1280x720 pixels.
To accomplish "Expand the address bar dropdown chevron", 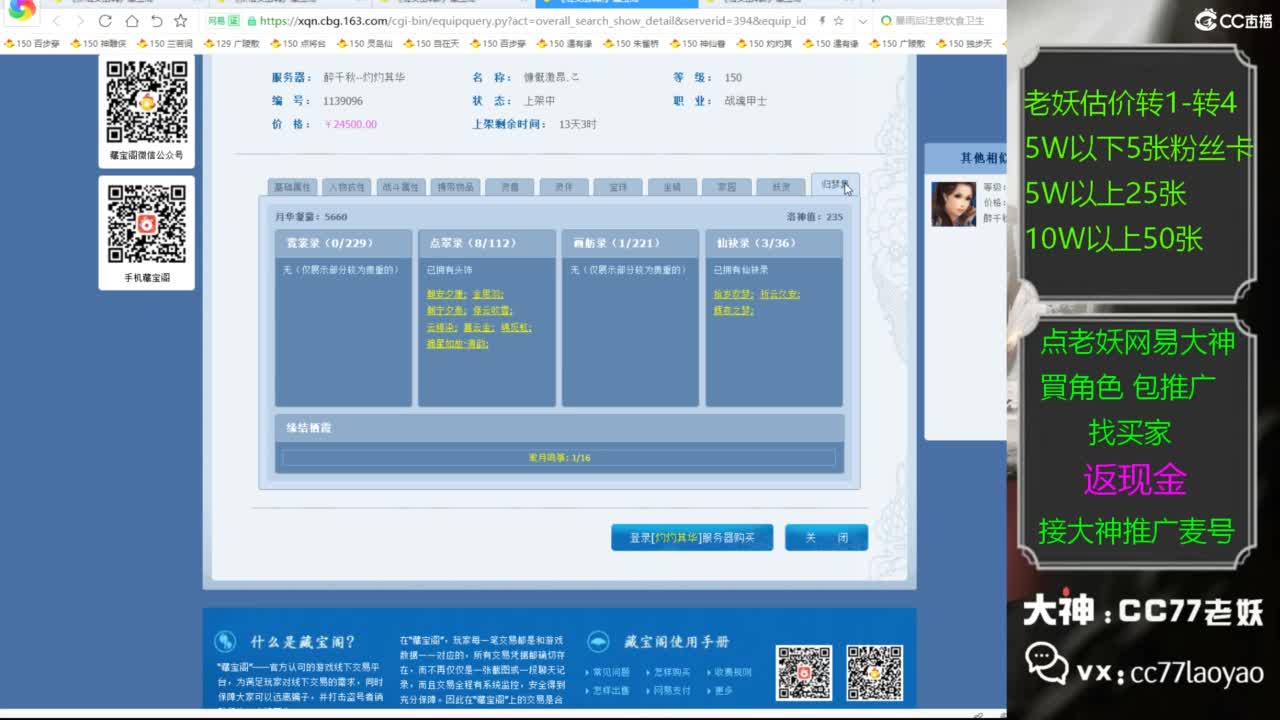I will click(862, 21).
